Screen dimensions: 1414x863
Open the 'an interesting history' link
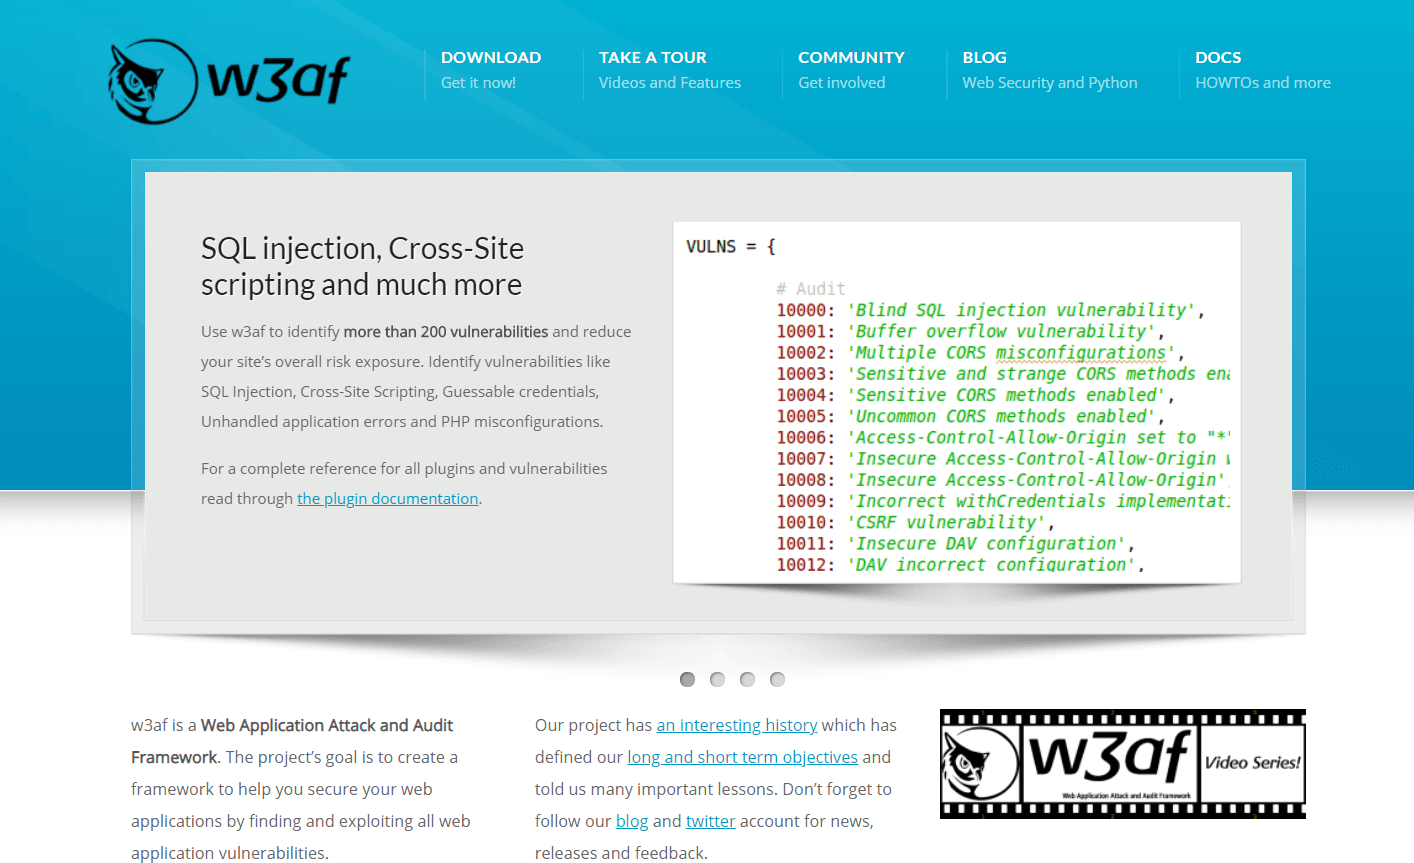point(737,725)
